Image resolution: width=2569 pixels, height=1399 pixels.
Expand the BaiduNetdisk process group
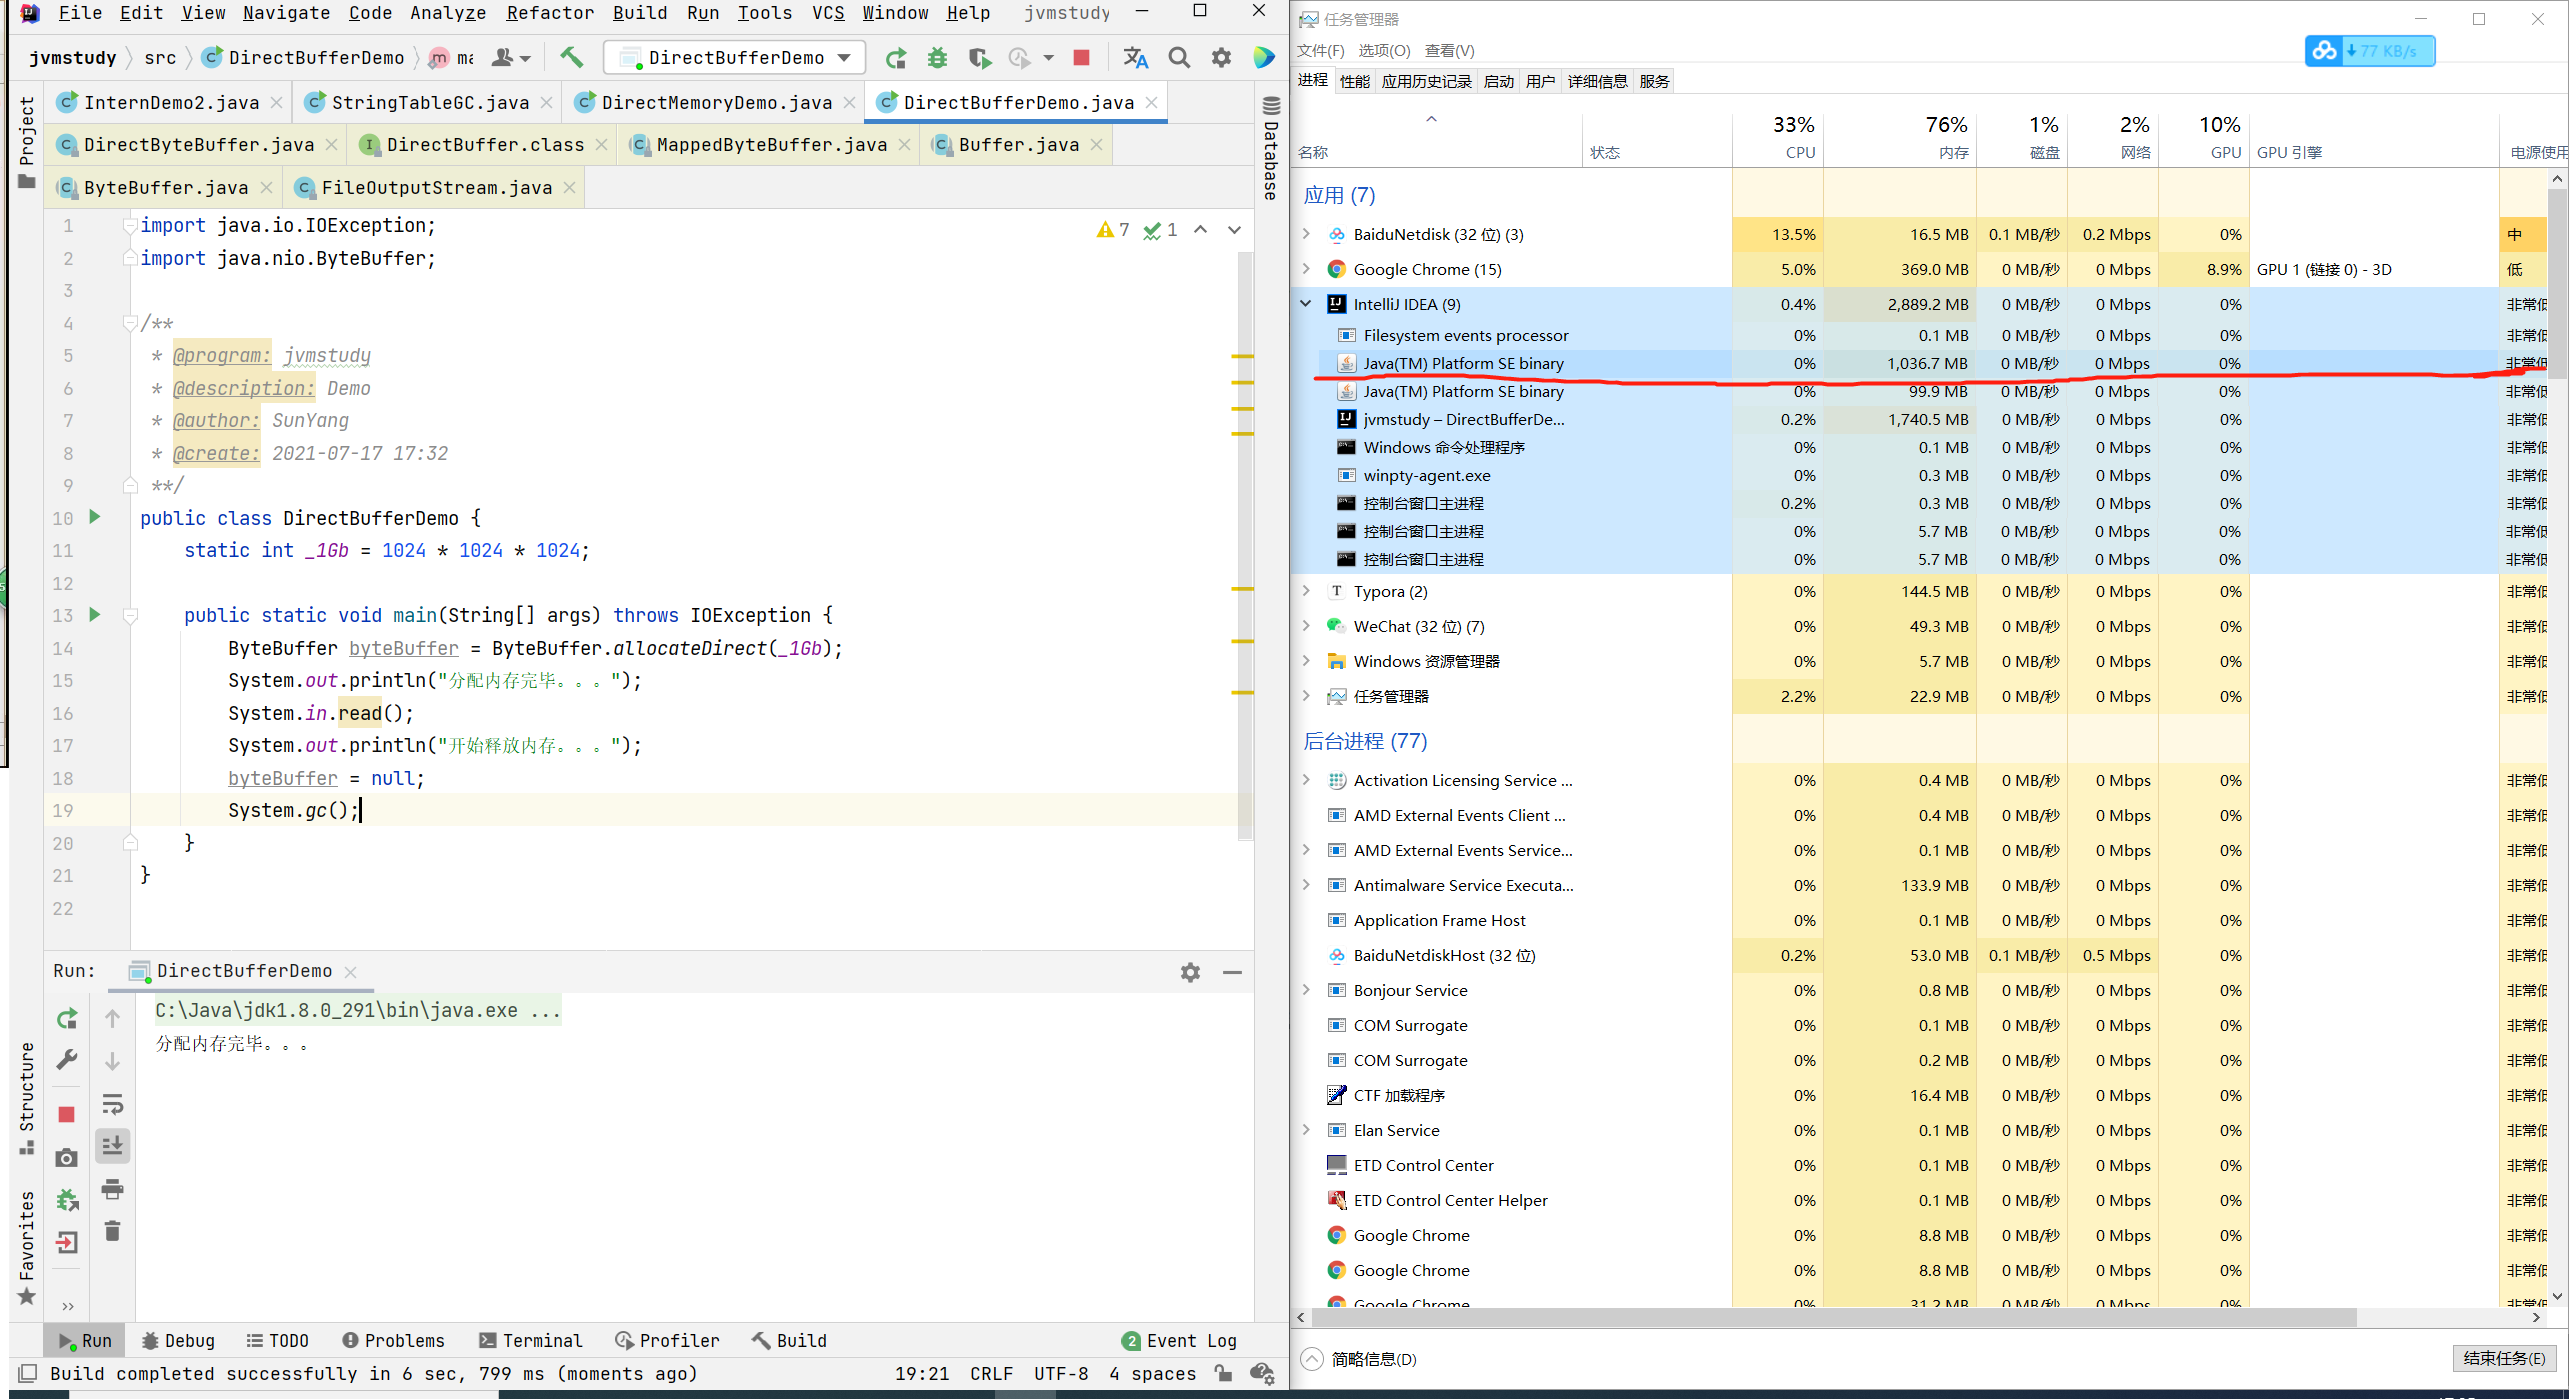[x=1306, y=234]
